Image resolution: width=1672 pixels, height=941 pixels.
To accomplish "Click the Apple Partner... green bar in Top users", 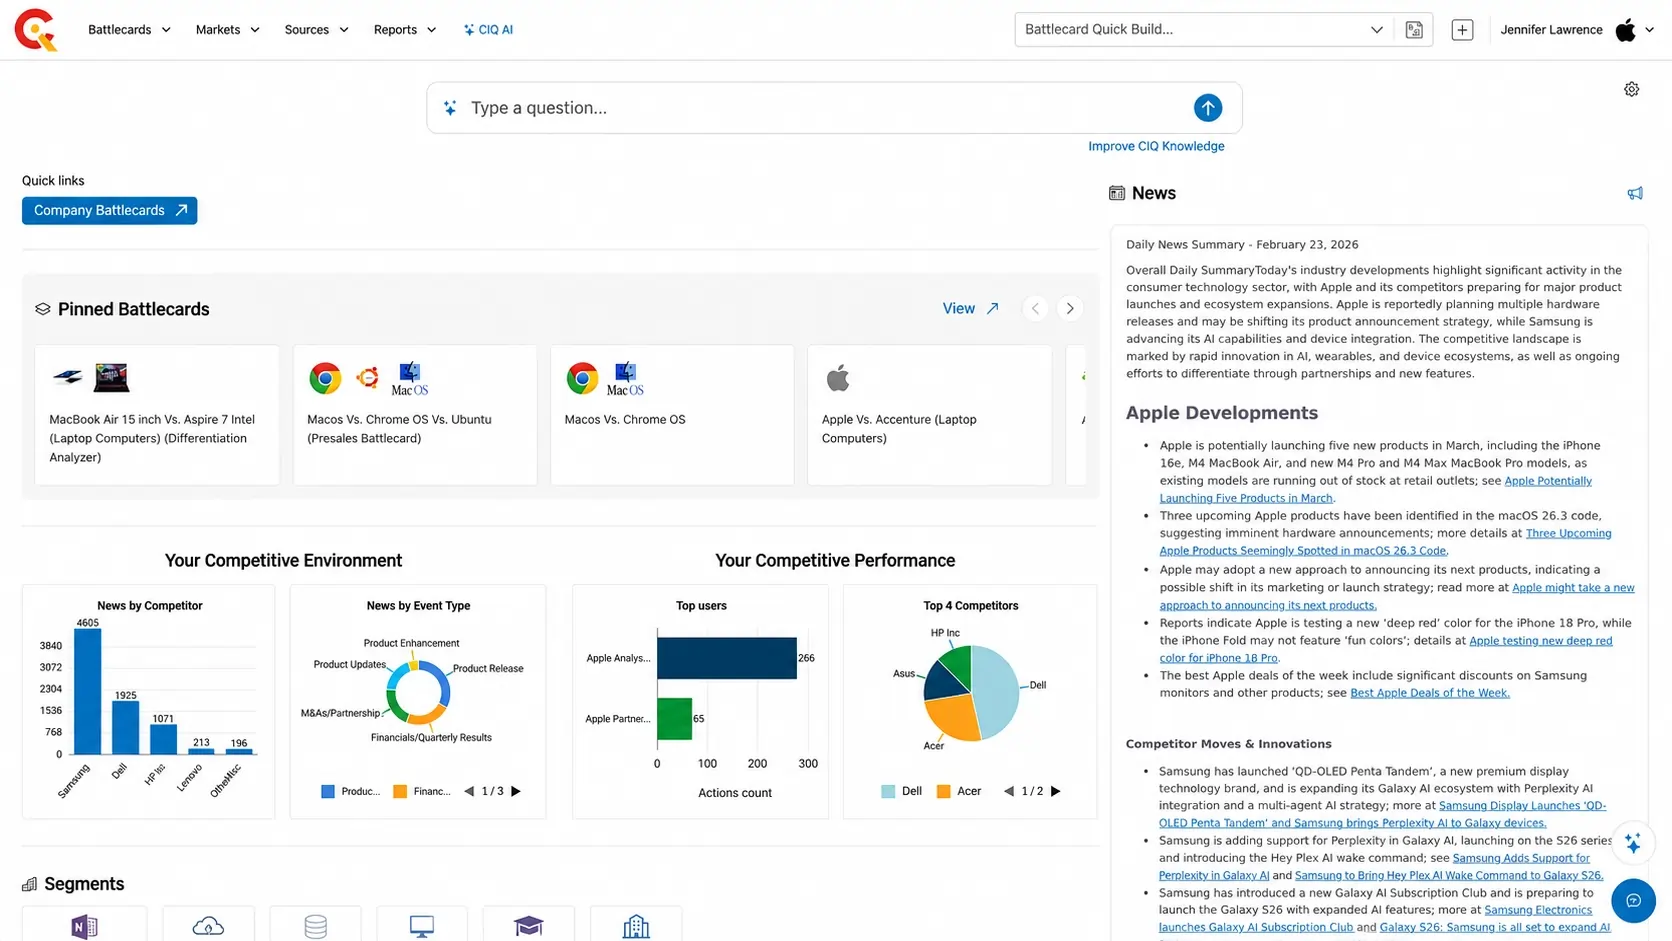I will click(x=675, y=718).
